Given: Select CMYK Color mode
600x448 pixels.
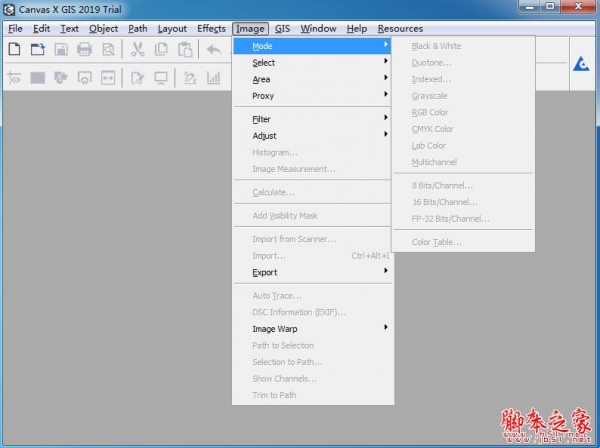Looking at the screenshot, I should [x=463, y=129].
